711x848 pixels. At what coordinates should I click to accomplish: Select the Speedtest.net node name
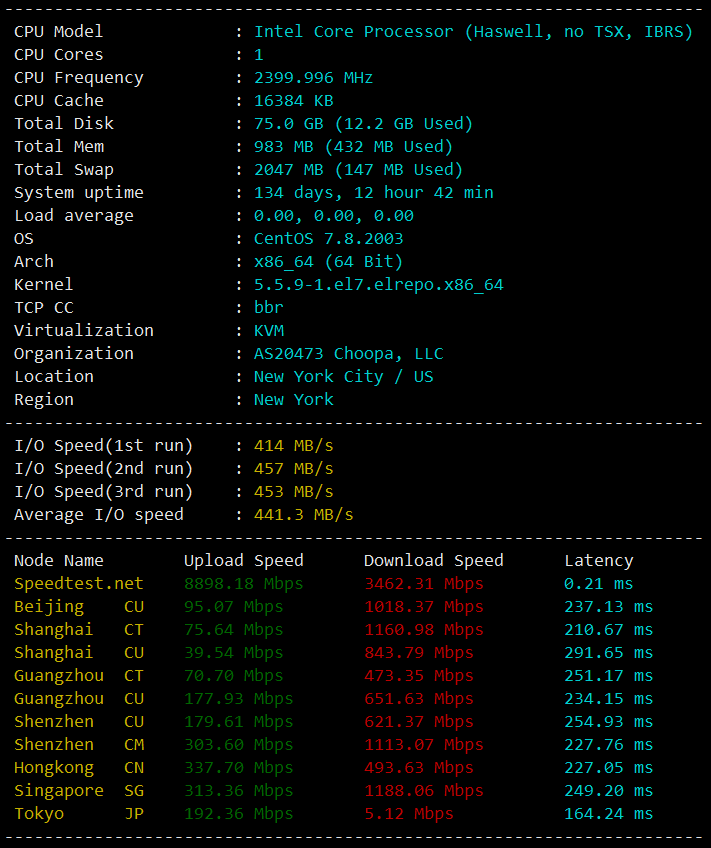point(79,584)
